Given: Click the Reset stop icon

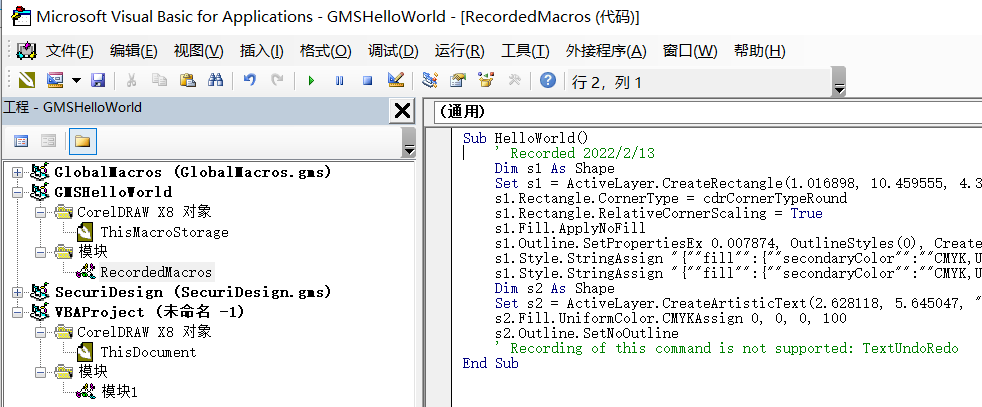Looking at the screenshot, I should pos(368,80).
